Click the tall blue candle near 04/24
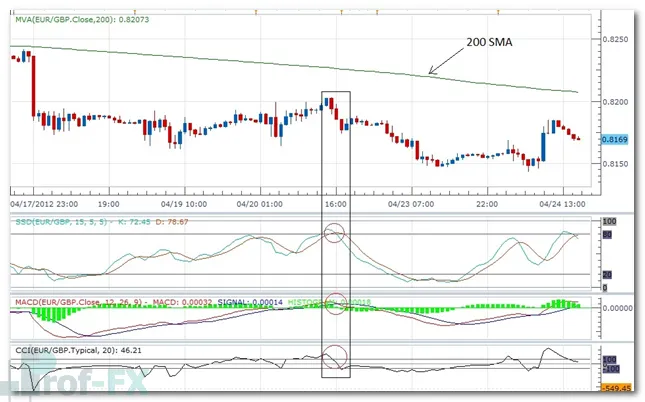The image size is (645, 402). coord(544,141)
